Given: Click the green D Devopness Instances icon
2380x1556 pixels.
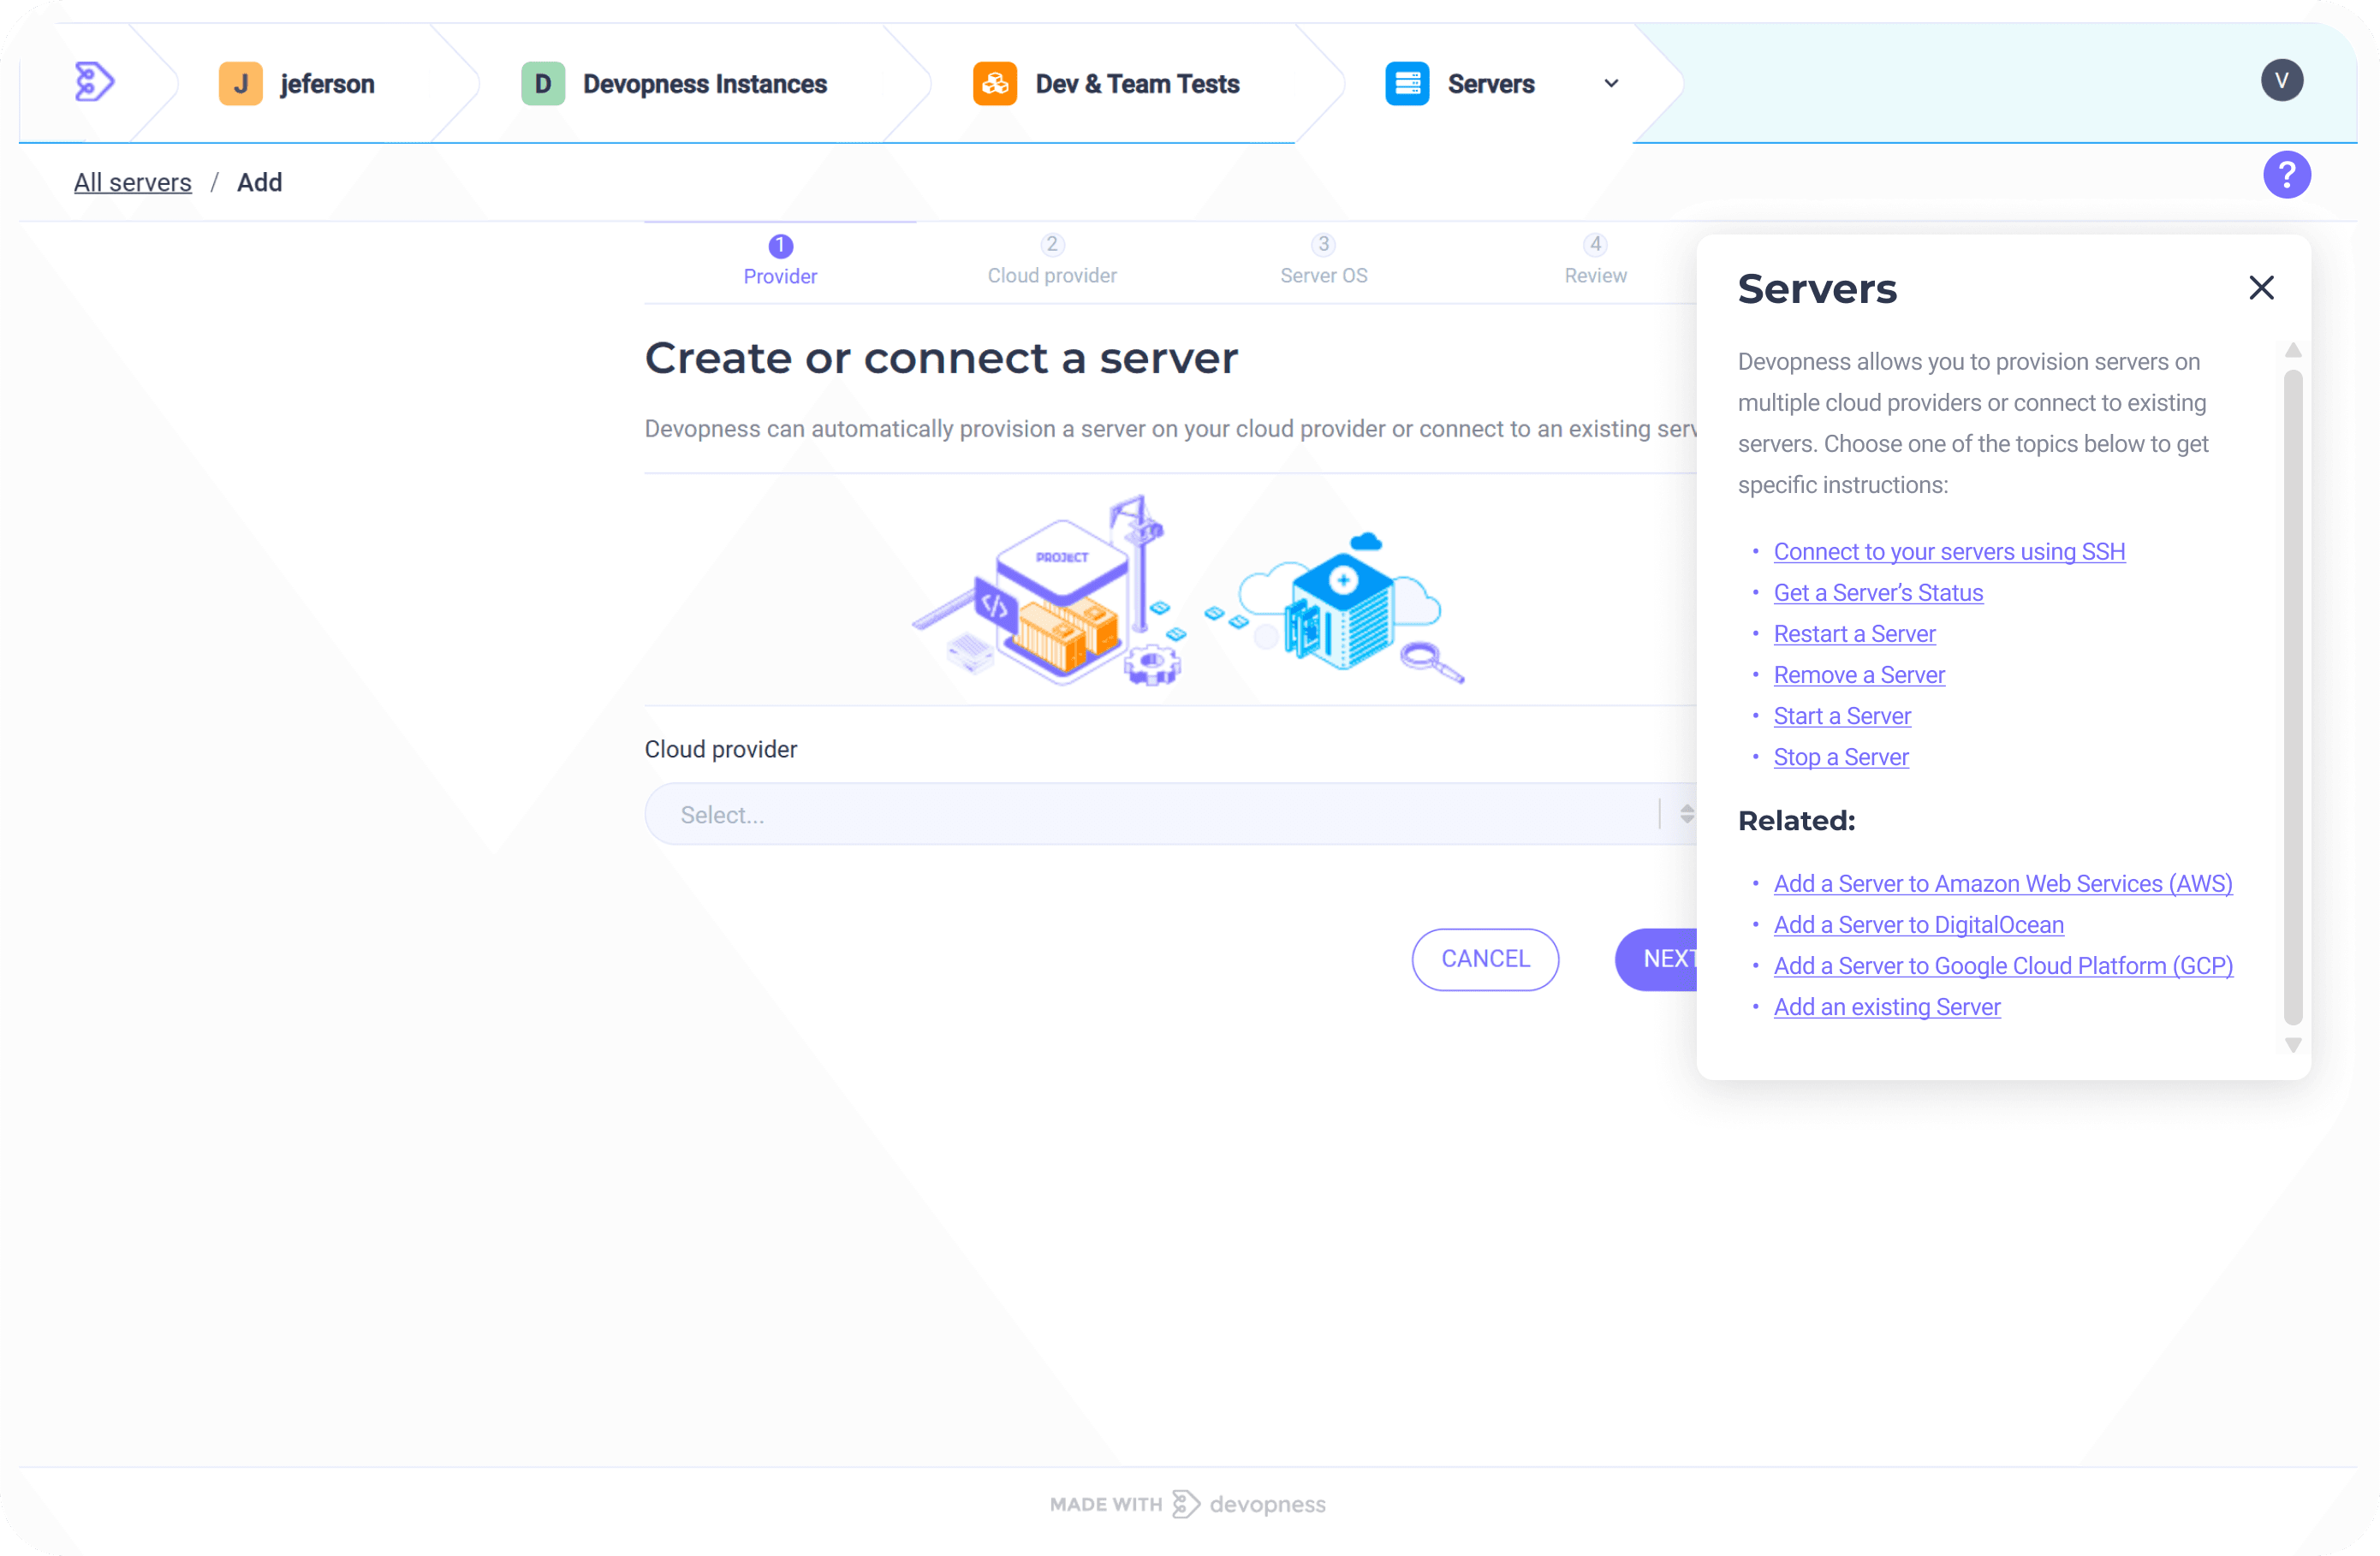Looking at the screenshot, I should pos(542,84).
